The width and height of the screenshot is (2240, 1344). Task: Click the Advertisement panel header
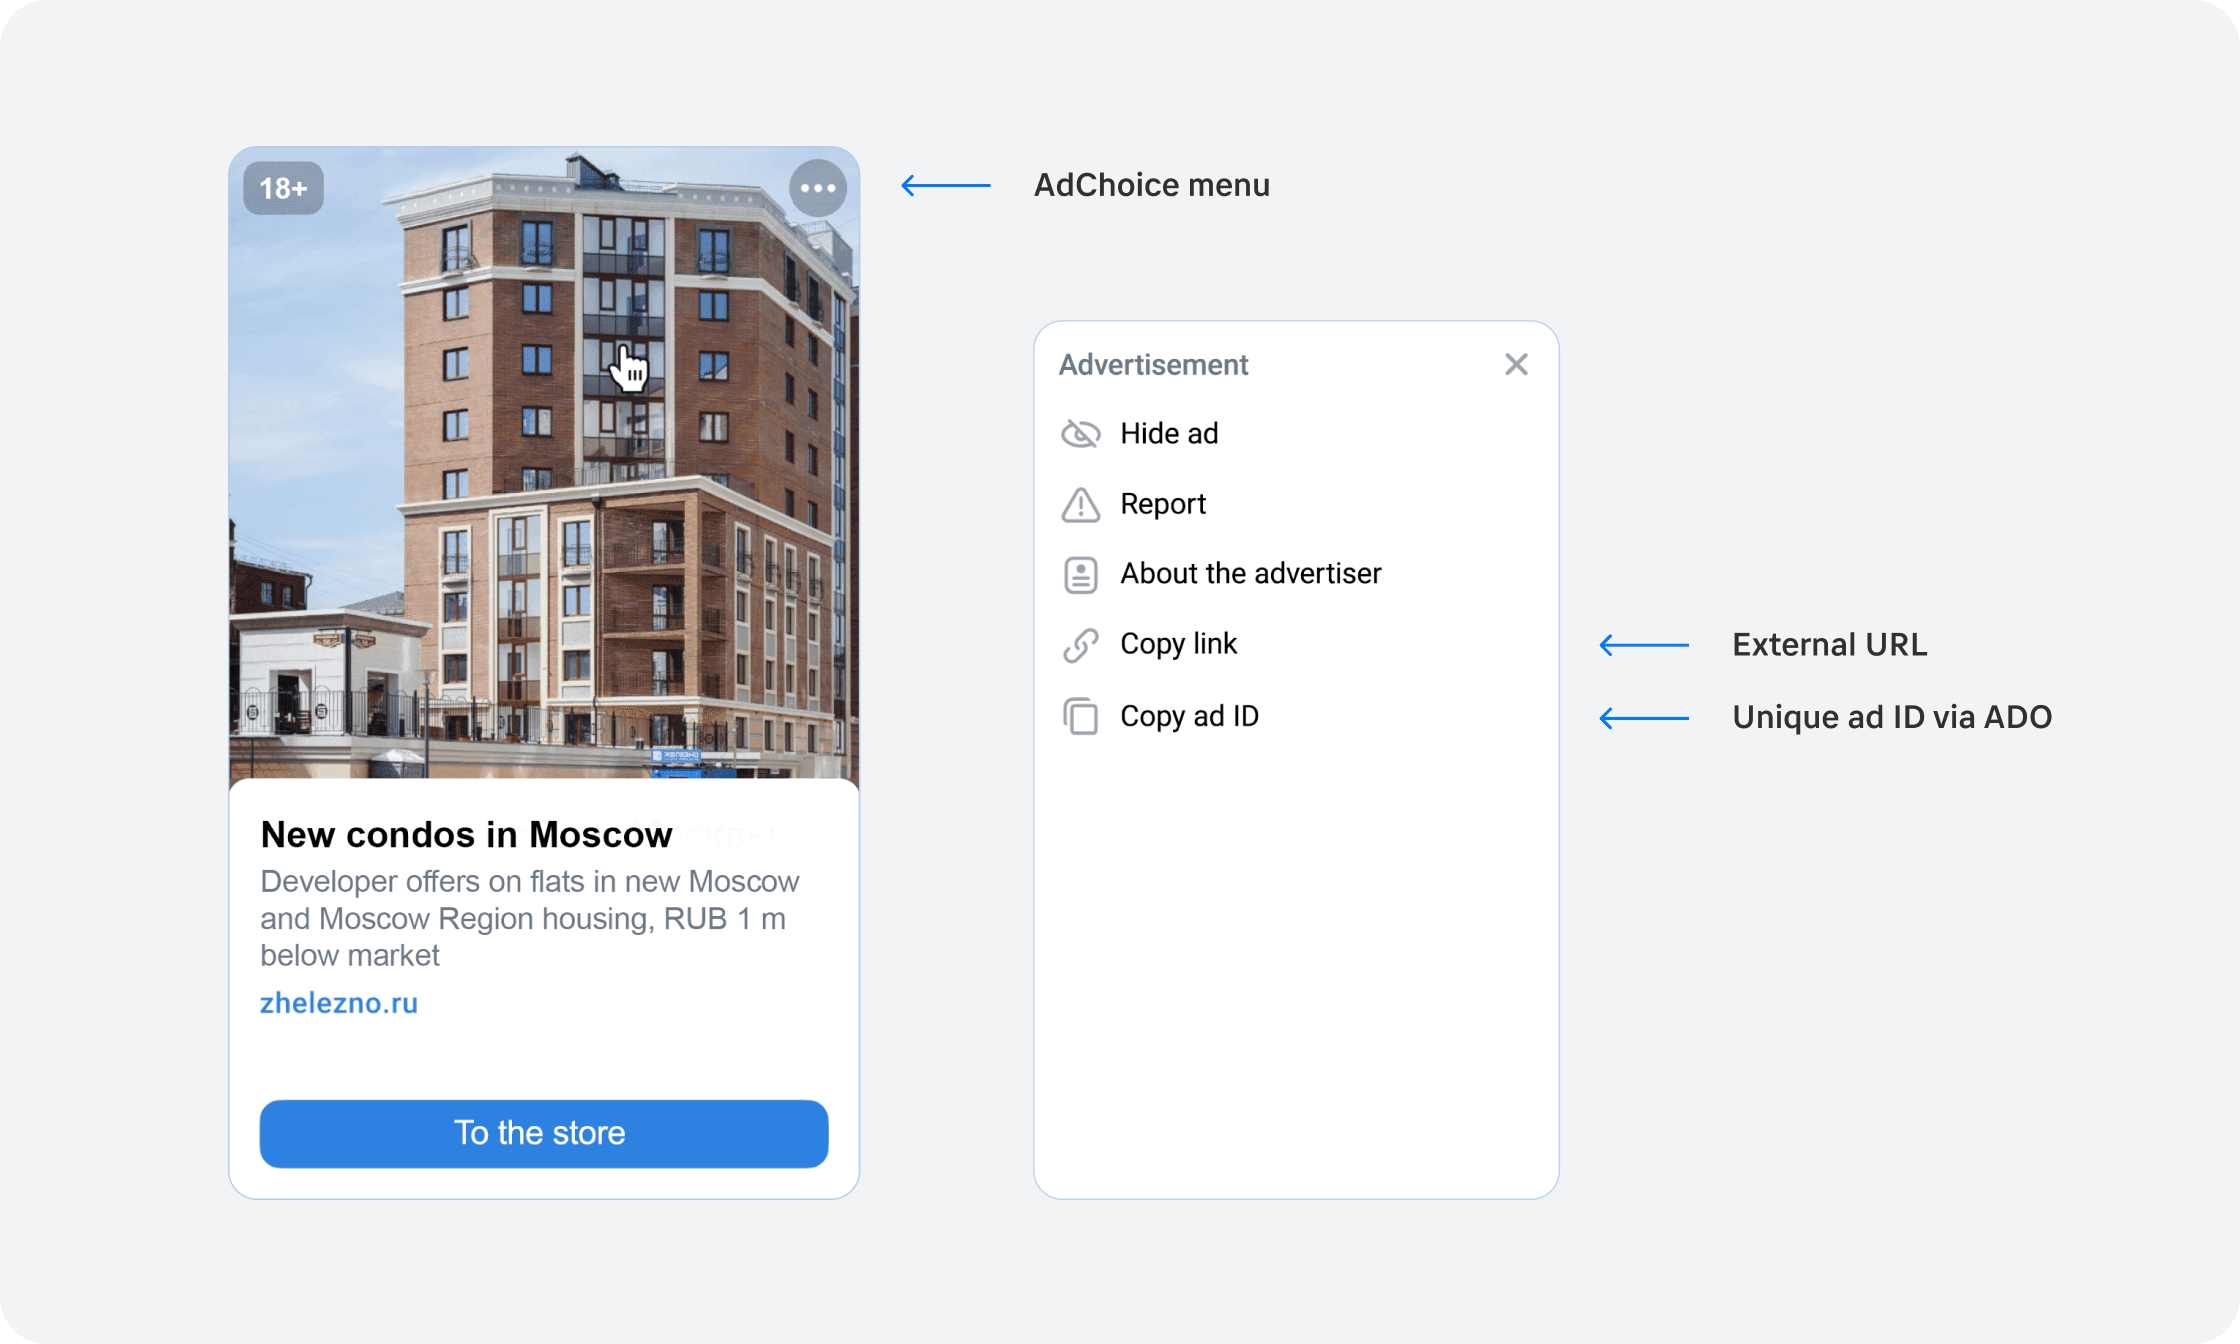point(1153,365)
